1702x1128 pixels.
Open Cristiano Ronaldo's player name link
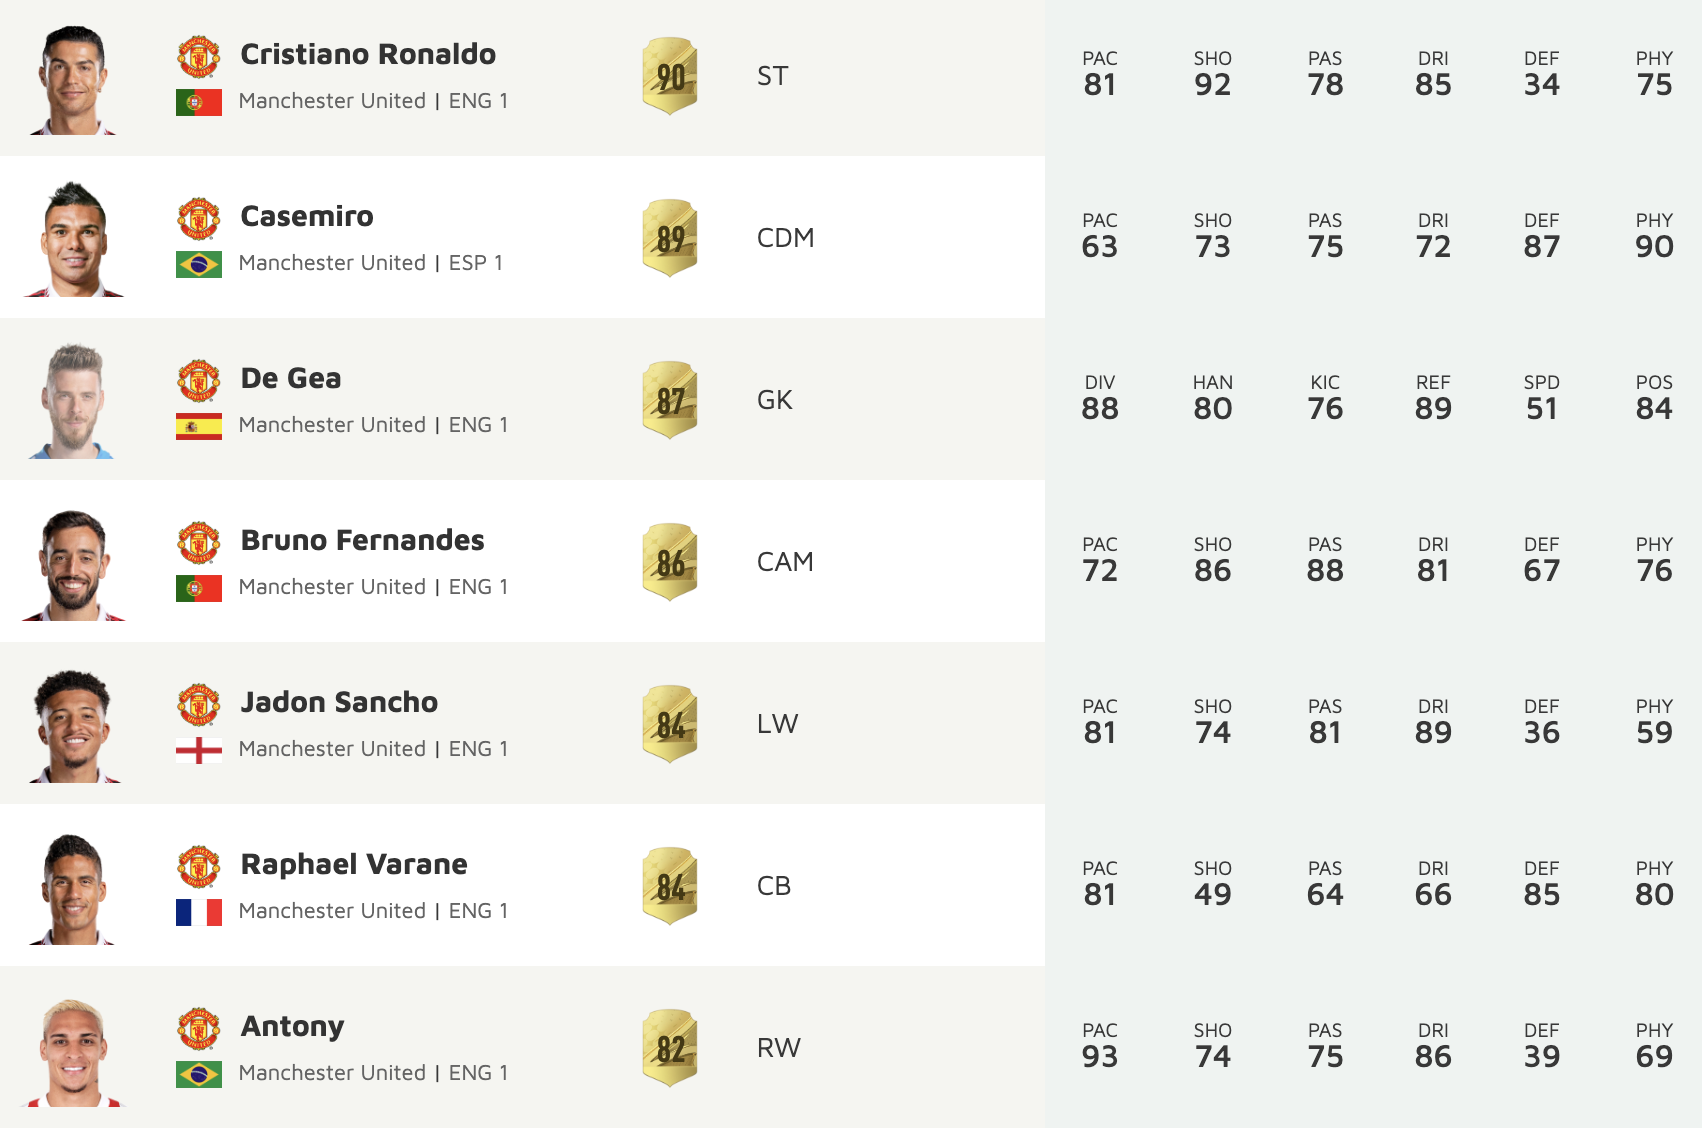[x=368, y=54]
